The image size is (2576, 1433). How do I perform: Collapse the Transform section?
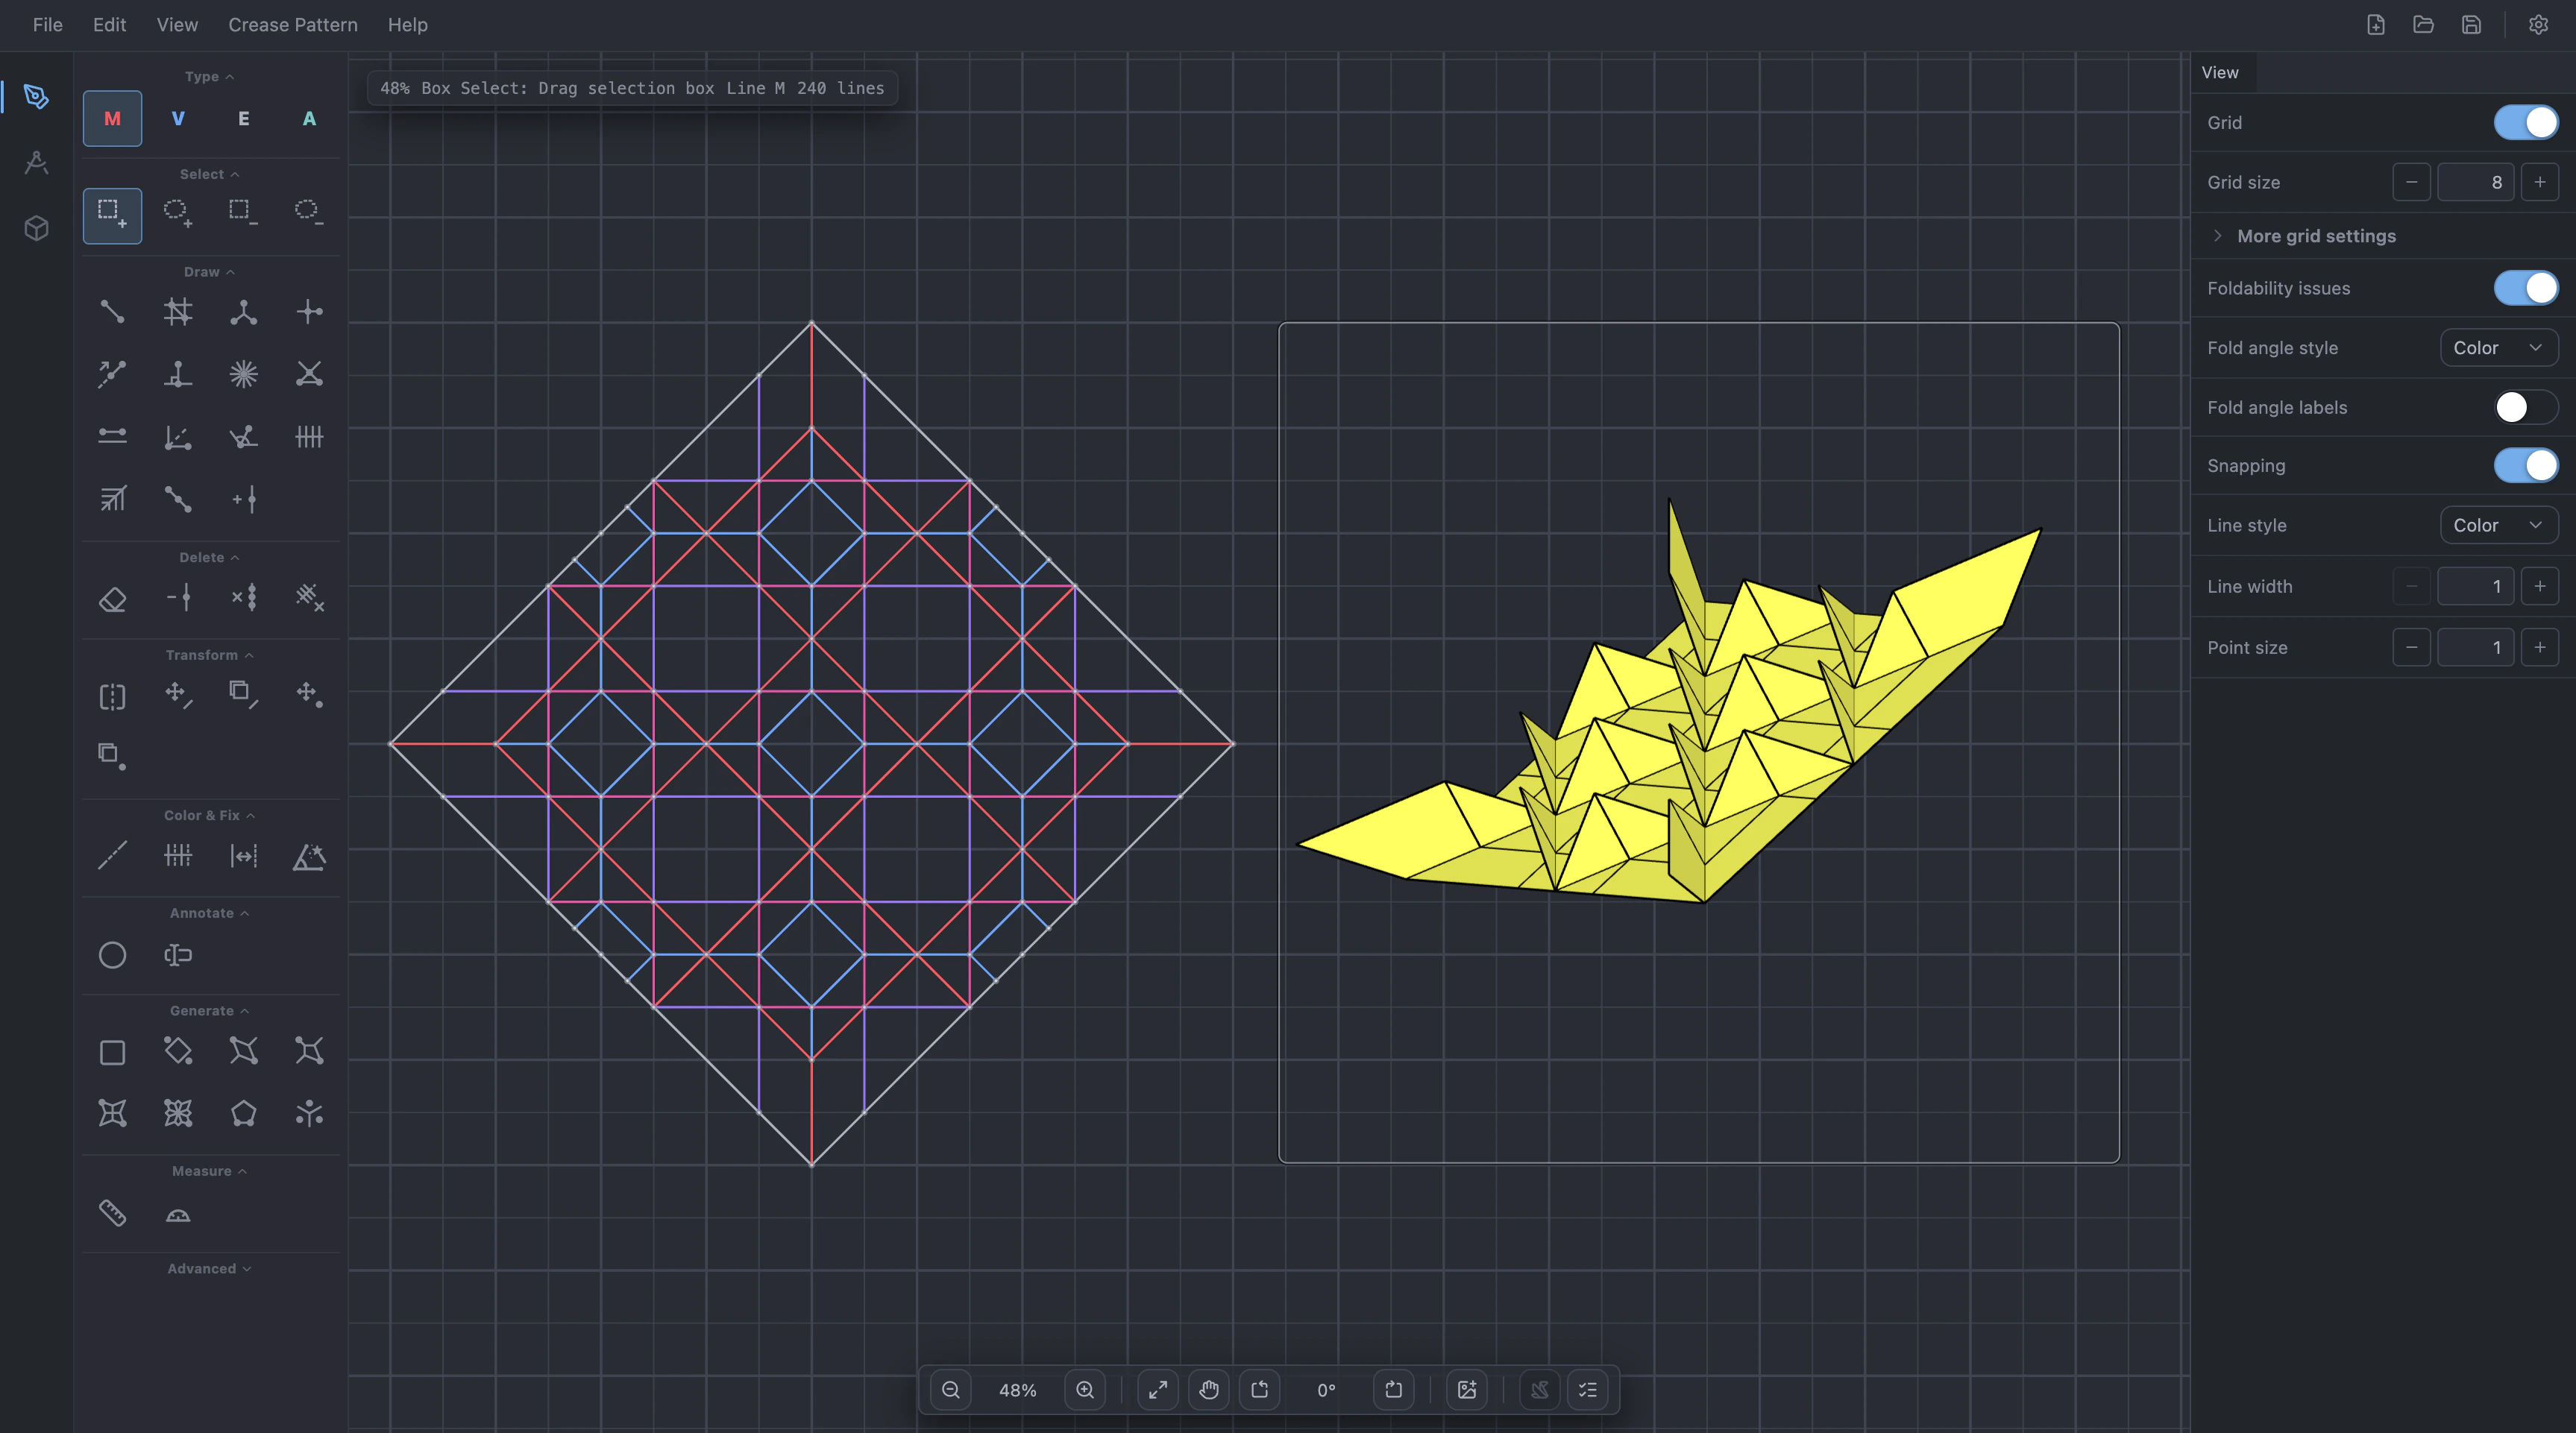click(x=209, y=655)
